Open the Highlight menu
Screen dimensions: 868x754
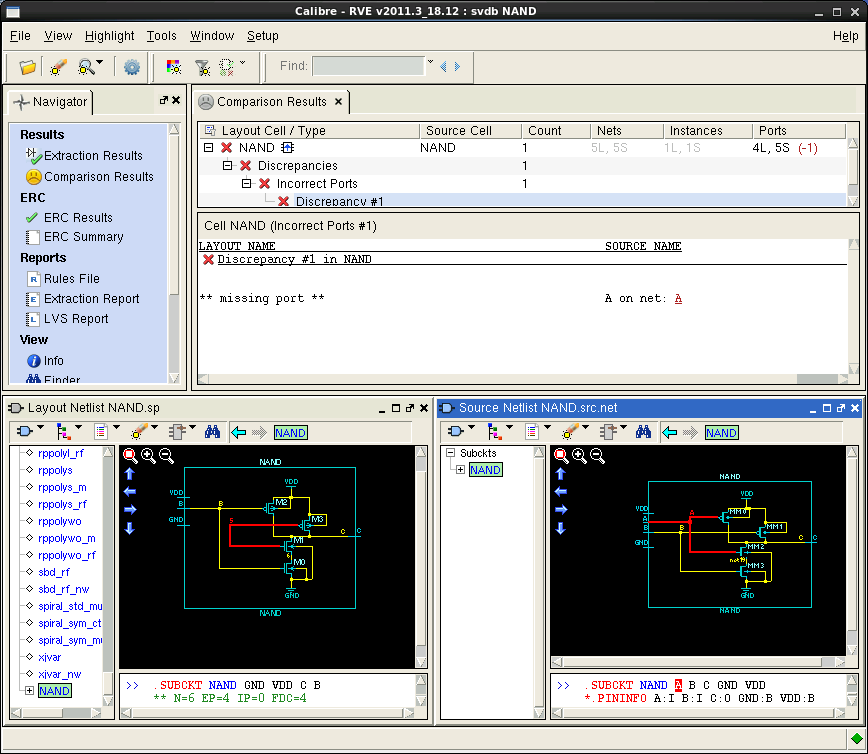click(x=109, y=36)
